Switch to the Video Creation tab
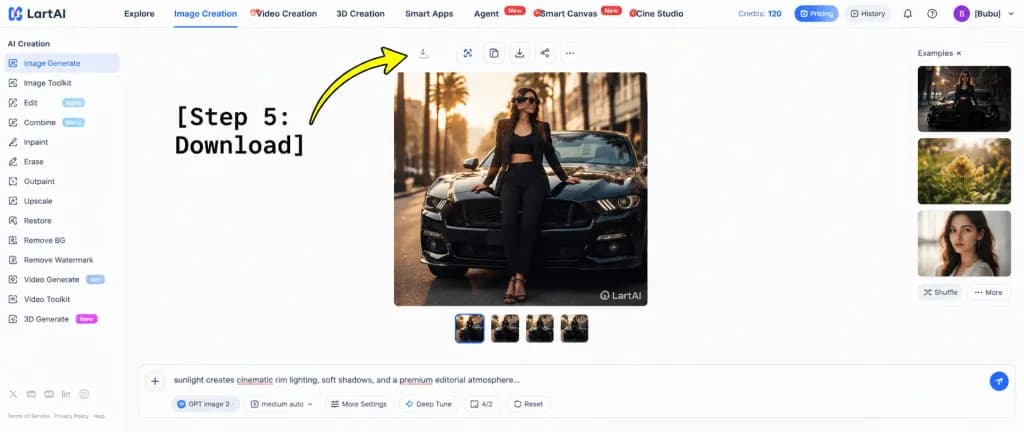The height and width of the screenshot is (432, 1024). (x=284, y=14)
